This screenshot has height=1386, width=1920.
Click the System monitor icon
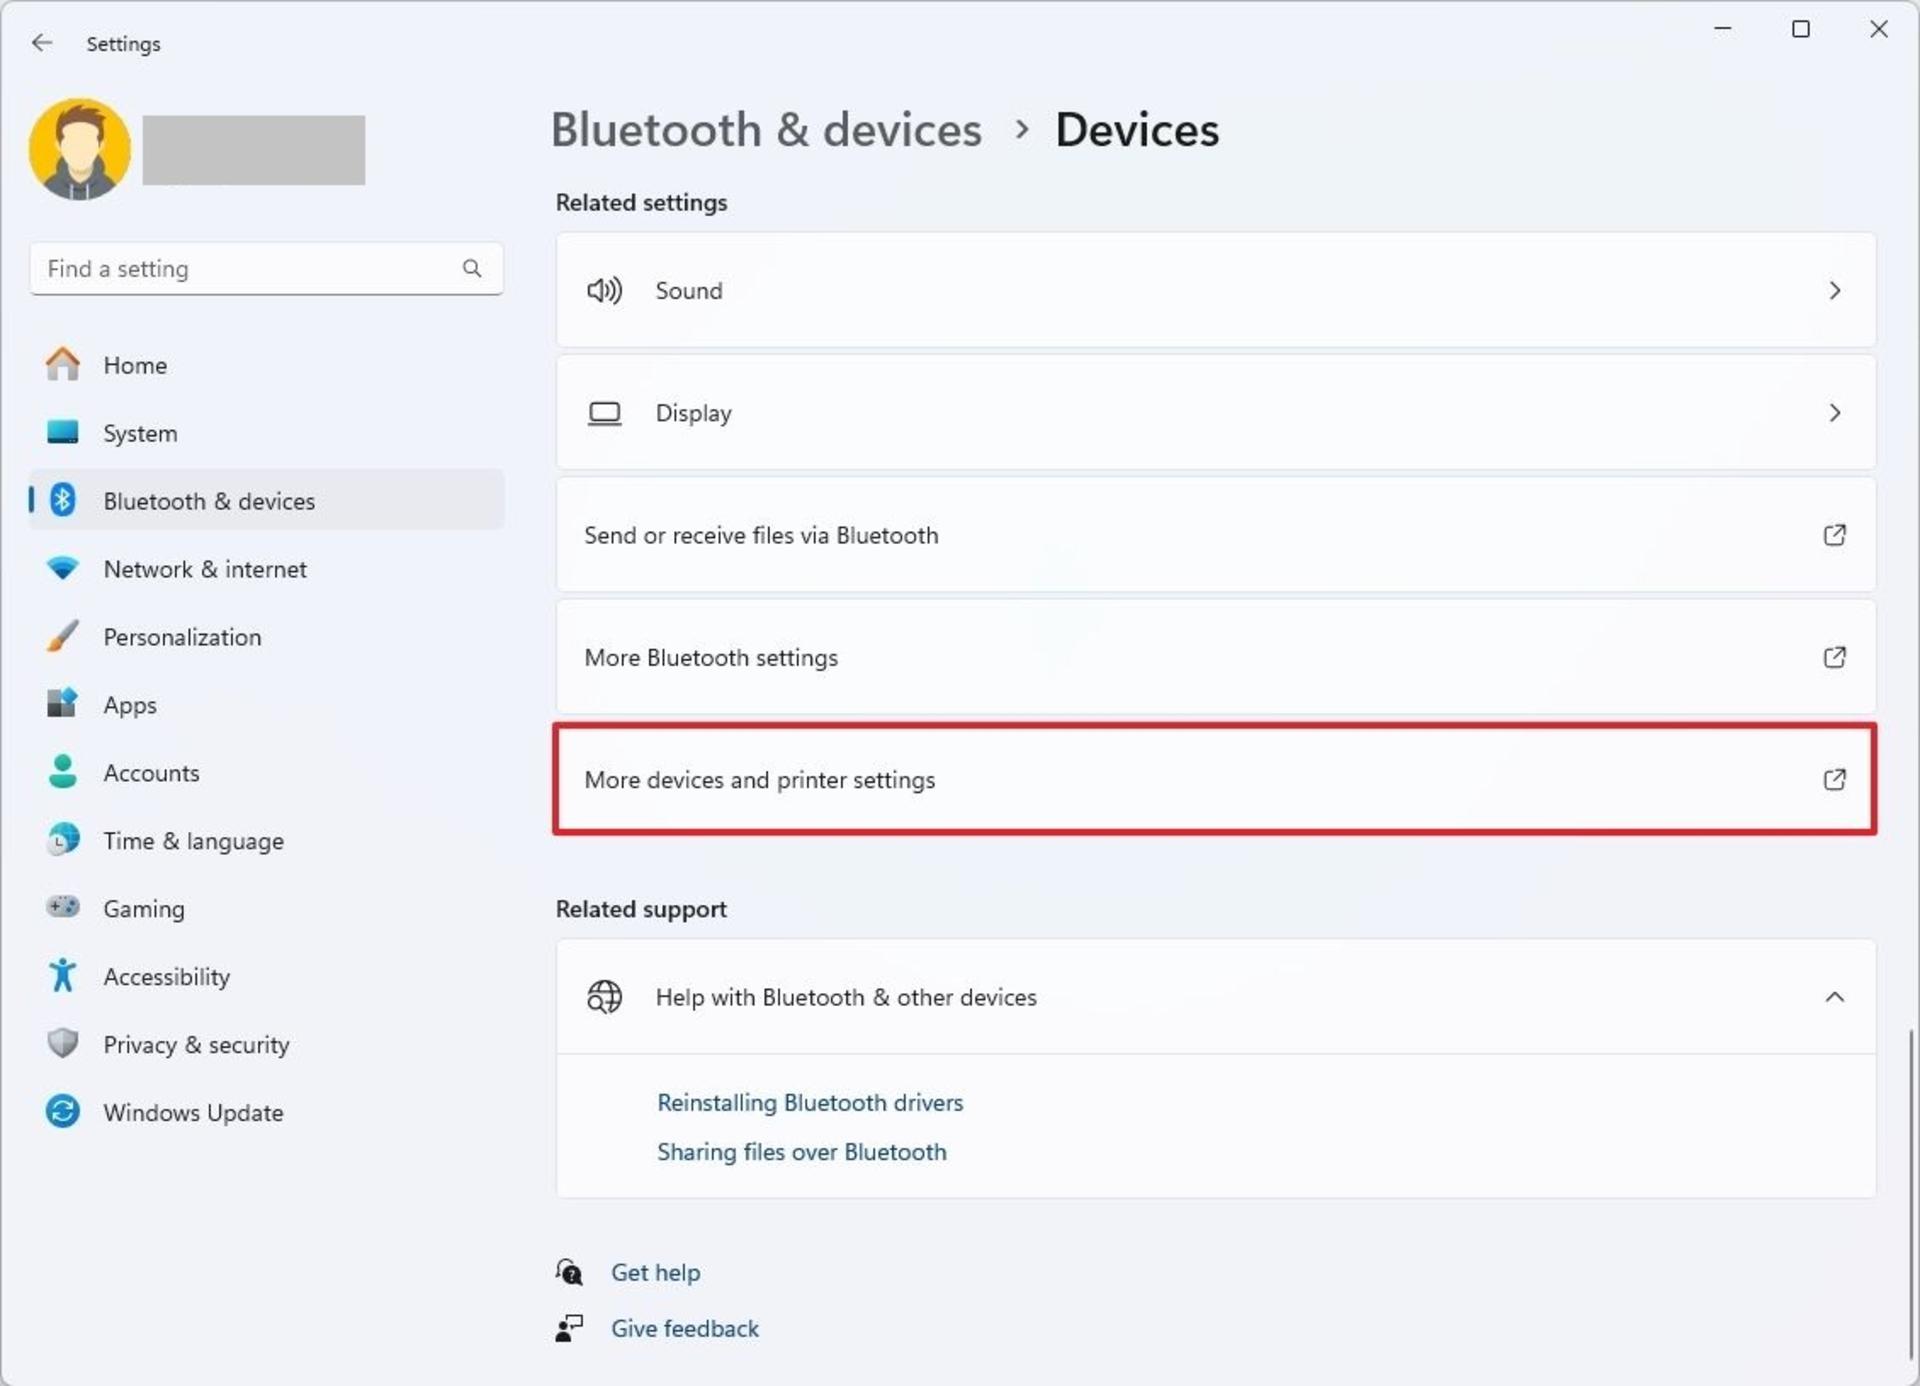(x=62, y=432)
